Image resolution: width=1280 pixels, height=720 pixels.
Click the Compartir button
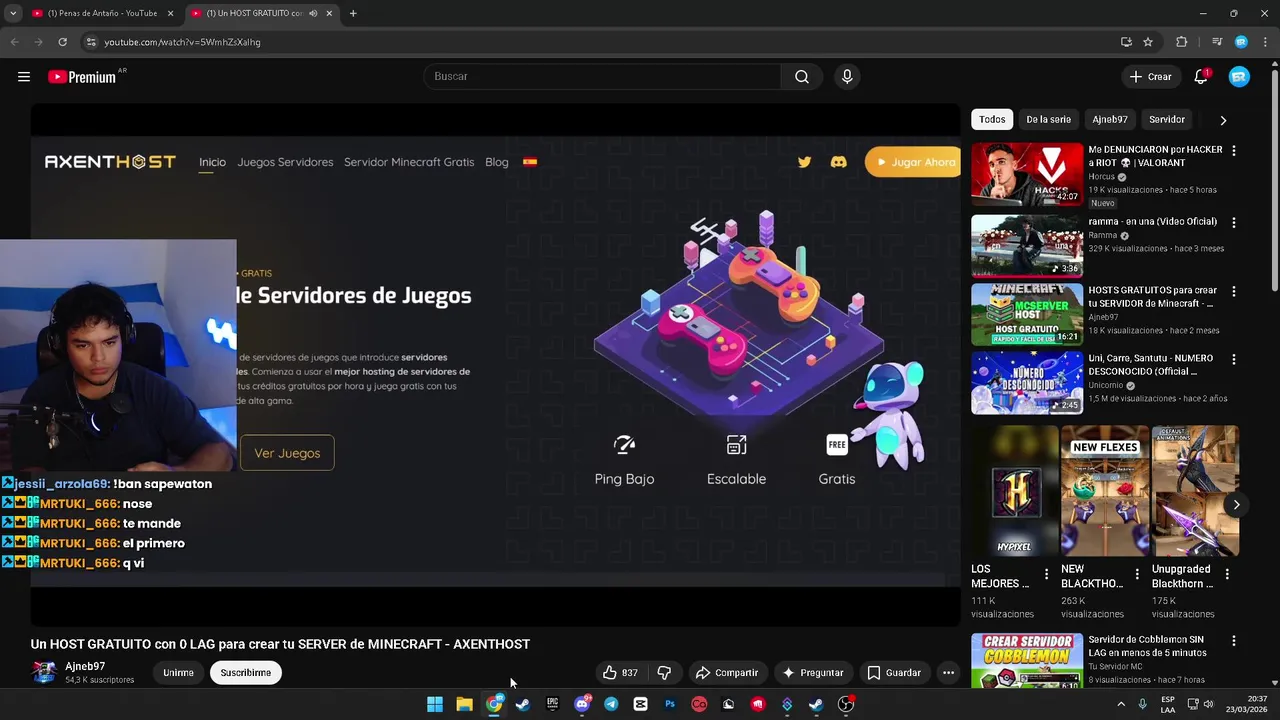pyautogui.click(x=727, y=673)
